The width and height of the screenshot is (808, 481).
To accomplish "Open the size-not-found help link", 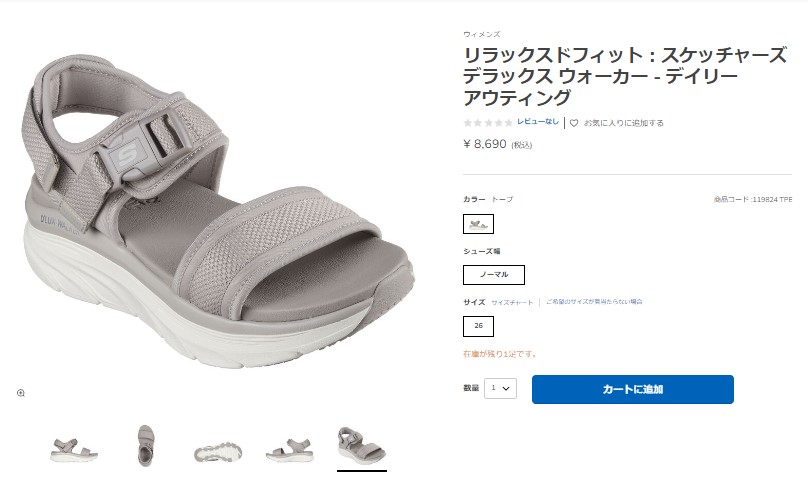I will [594, 302].
